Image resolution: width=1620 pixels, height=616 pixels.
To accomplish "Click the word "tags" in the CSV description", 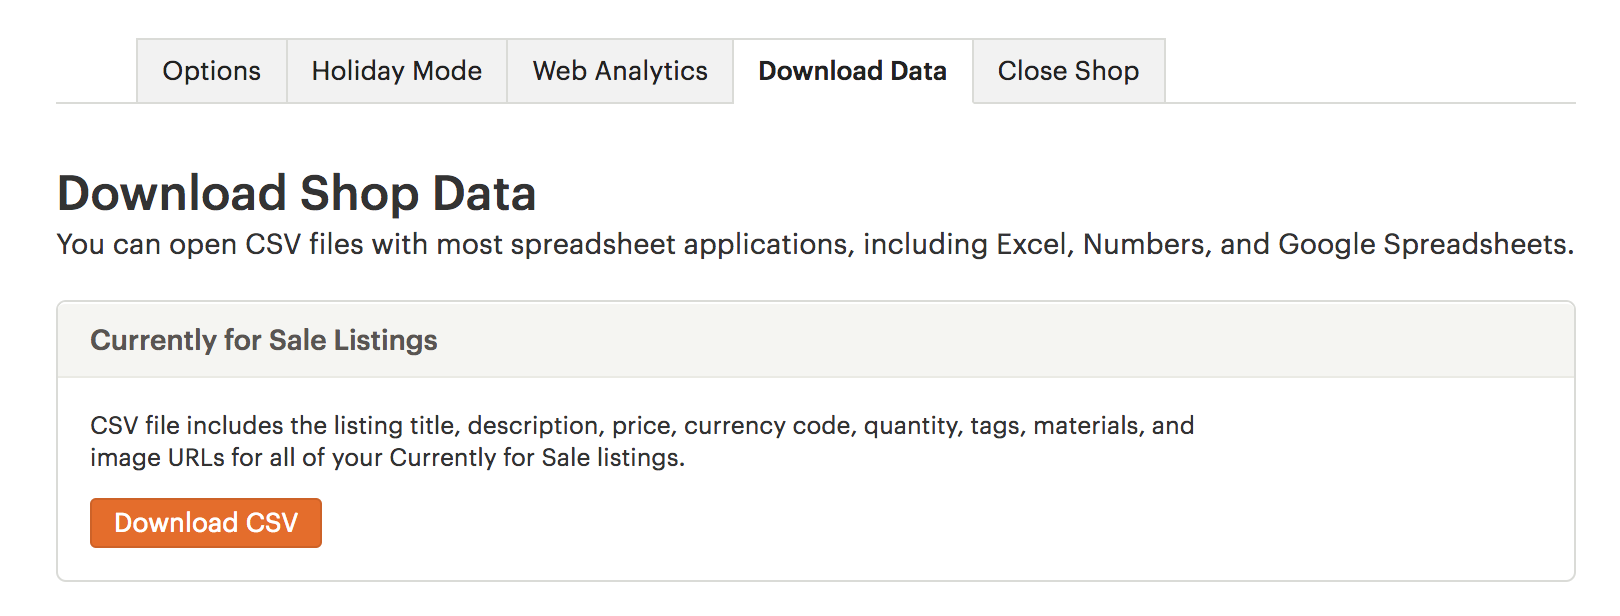I will pyautogui.click(x=996, y=426).
